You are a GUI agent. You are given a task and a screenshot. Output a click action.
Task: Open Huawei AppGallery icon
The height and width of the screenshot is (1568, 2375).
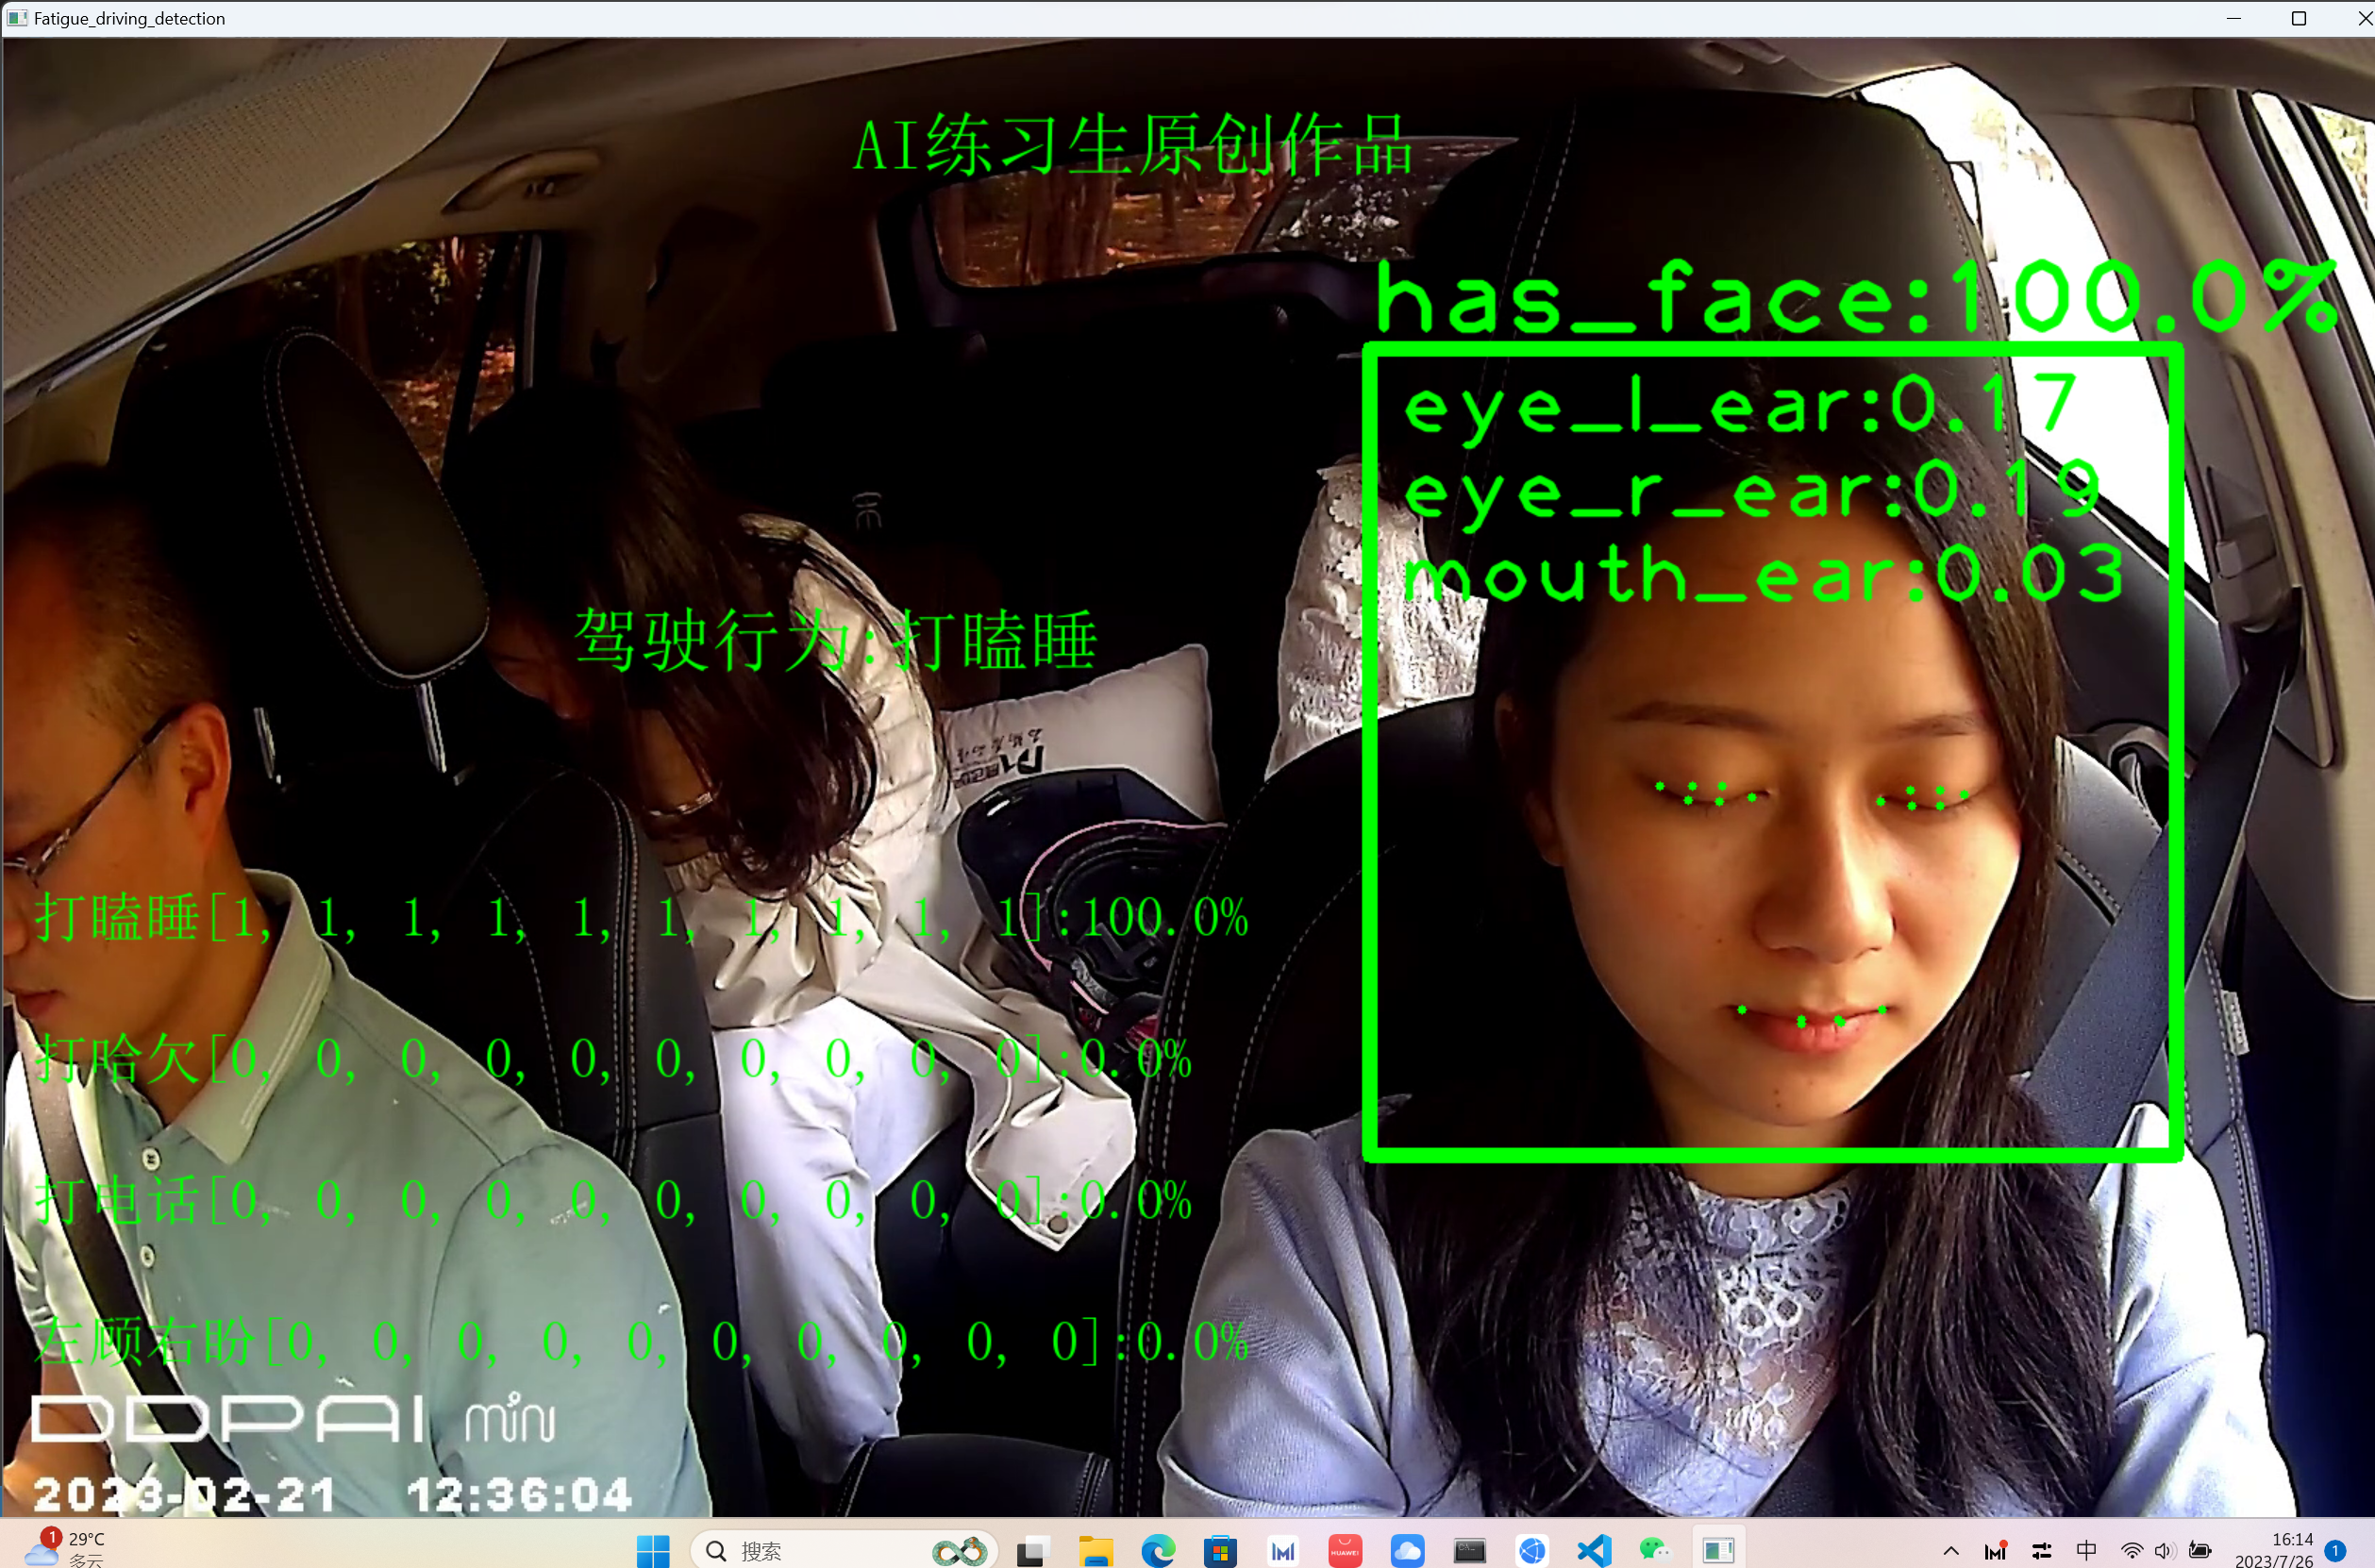[x=1345, y=1551]
